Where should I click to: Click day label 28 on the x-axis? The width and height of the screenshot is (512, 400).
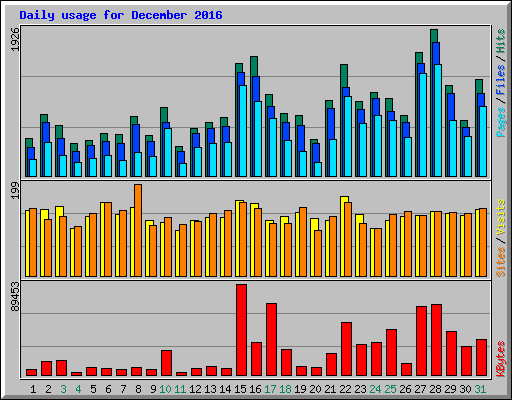tap(435, 389)
